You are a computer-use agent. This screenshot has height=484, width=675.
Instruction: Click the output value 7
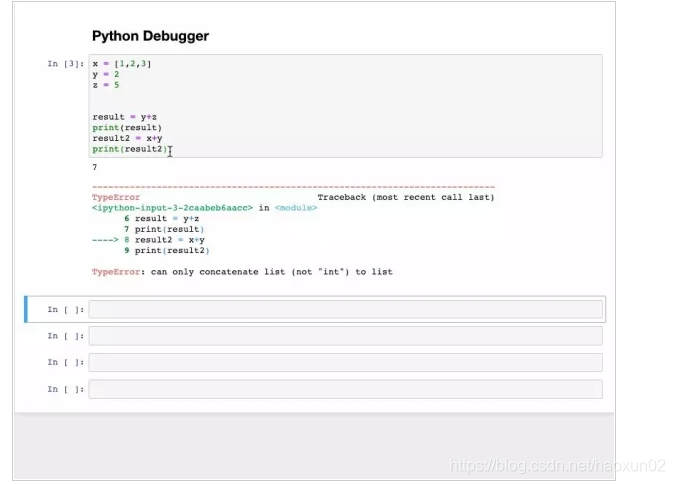click(95, 167)
